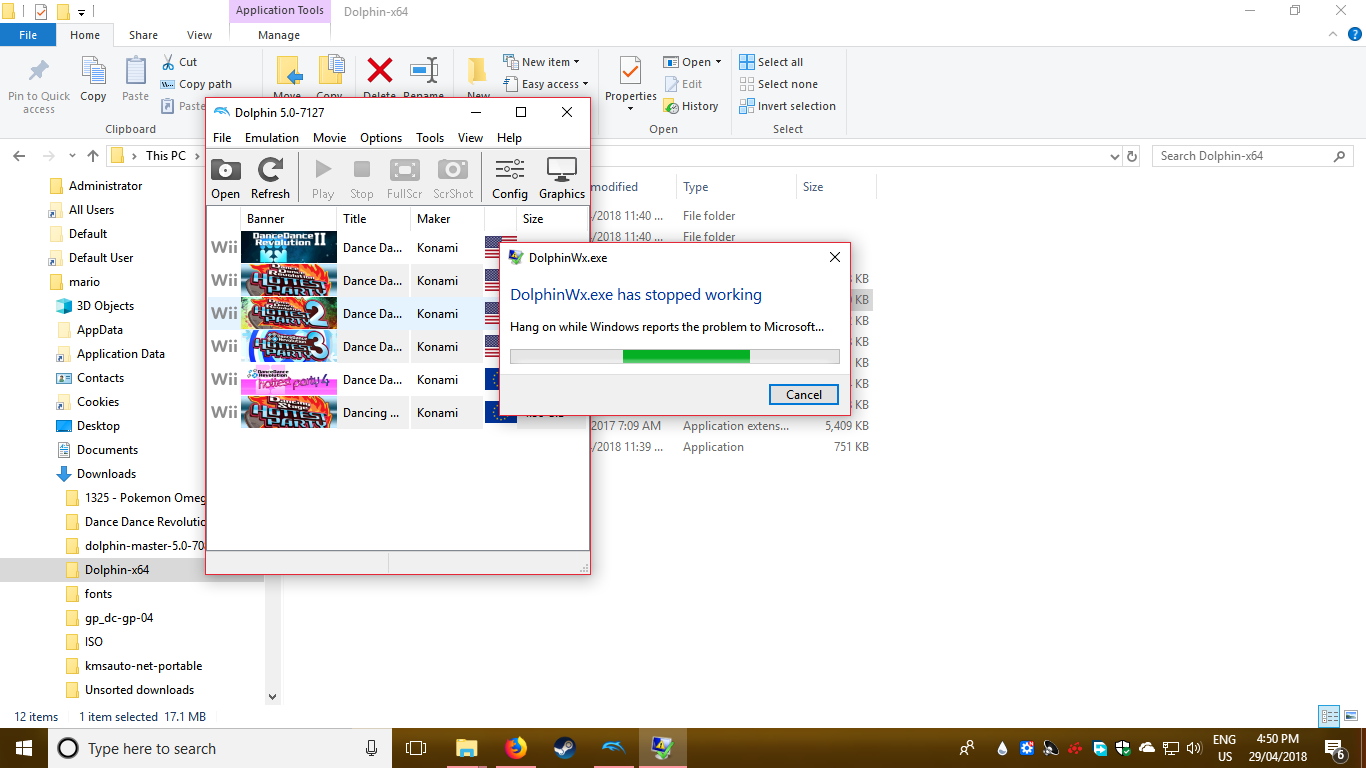Sort Dolphin list by Banner column
The image size is (1366, 768).
click(289, 218)
